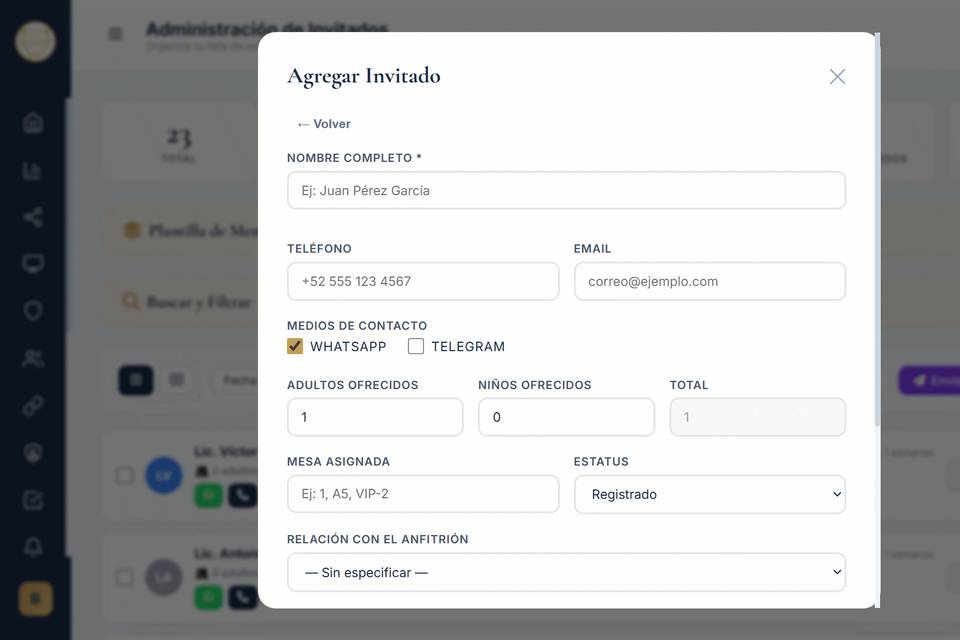
Task: Open the share icon in sidebar
Action: pos(33,217)
